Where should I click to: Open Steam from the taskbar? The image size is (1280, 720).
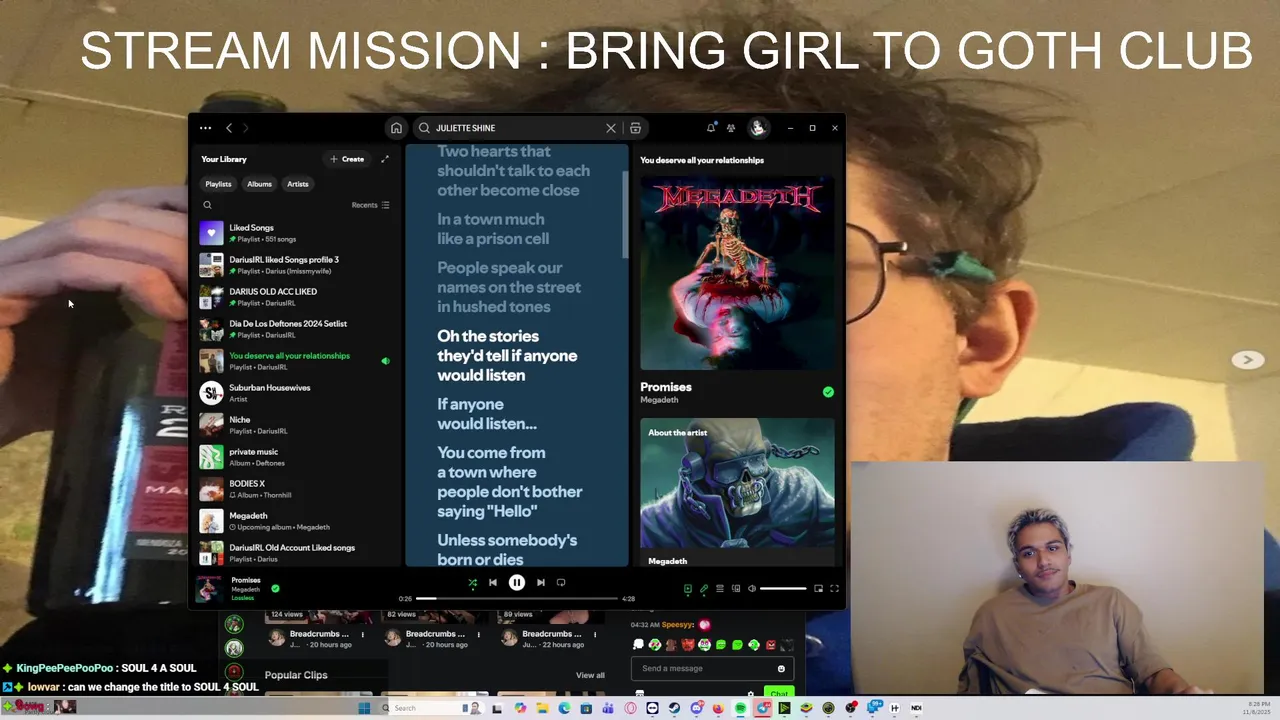[x=674, y=708]
